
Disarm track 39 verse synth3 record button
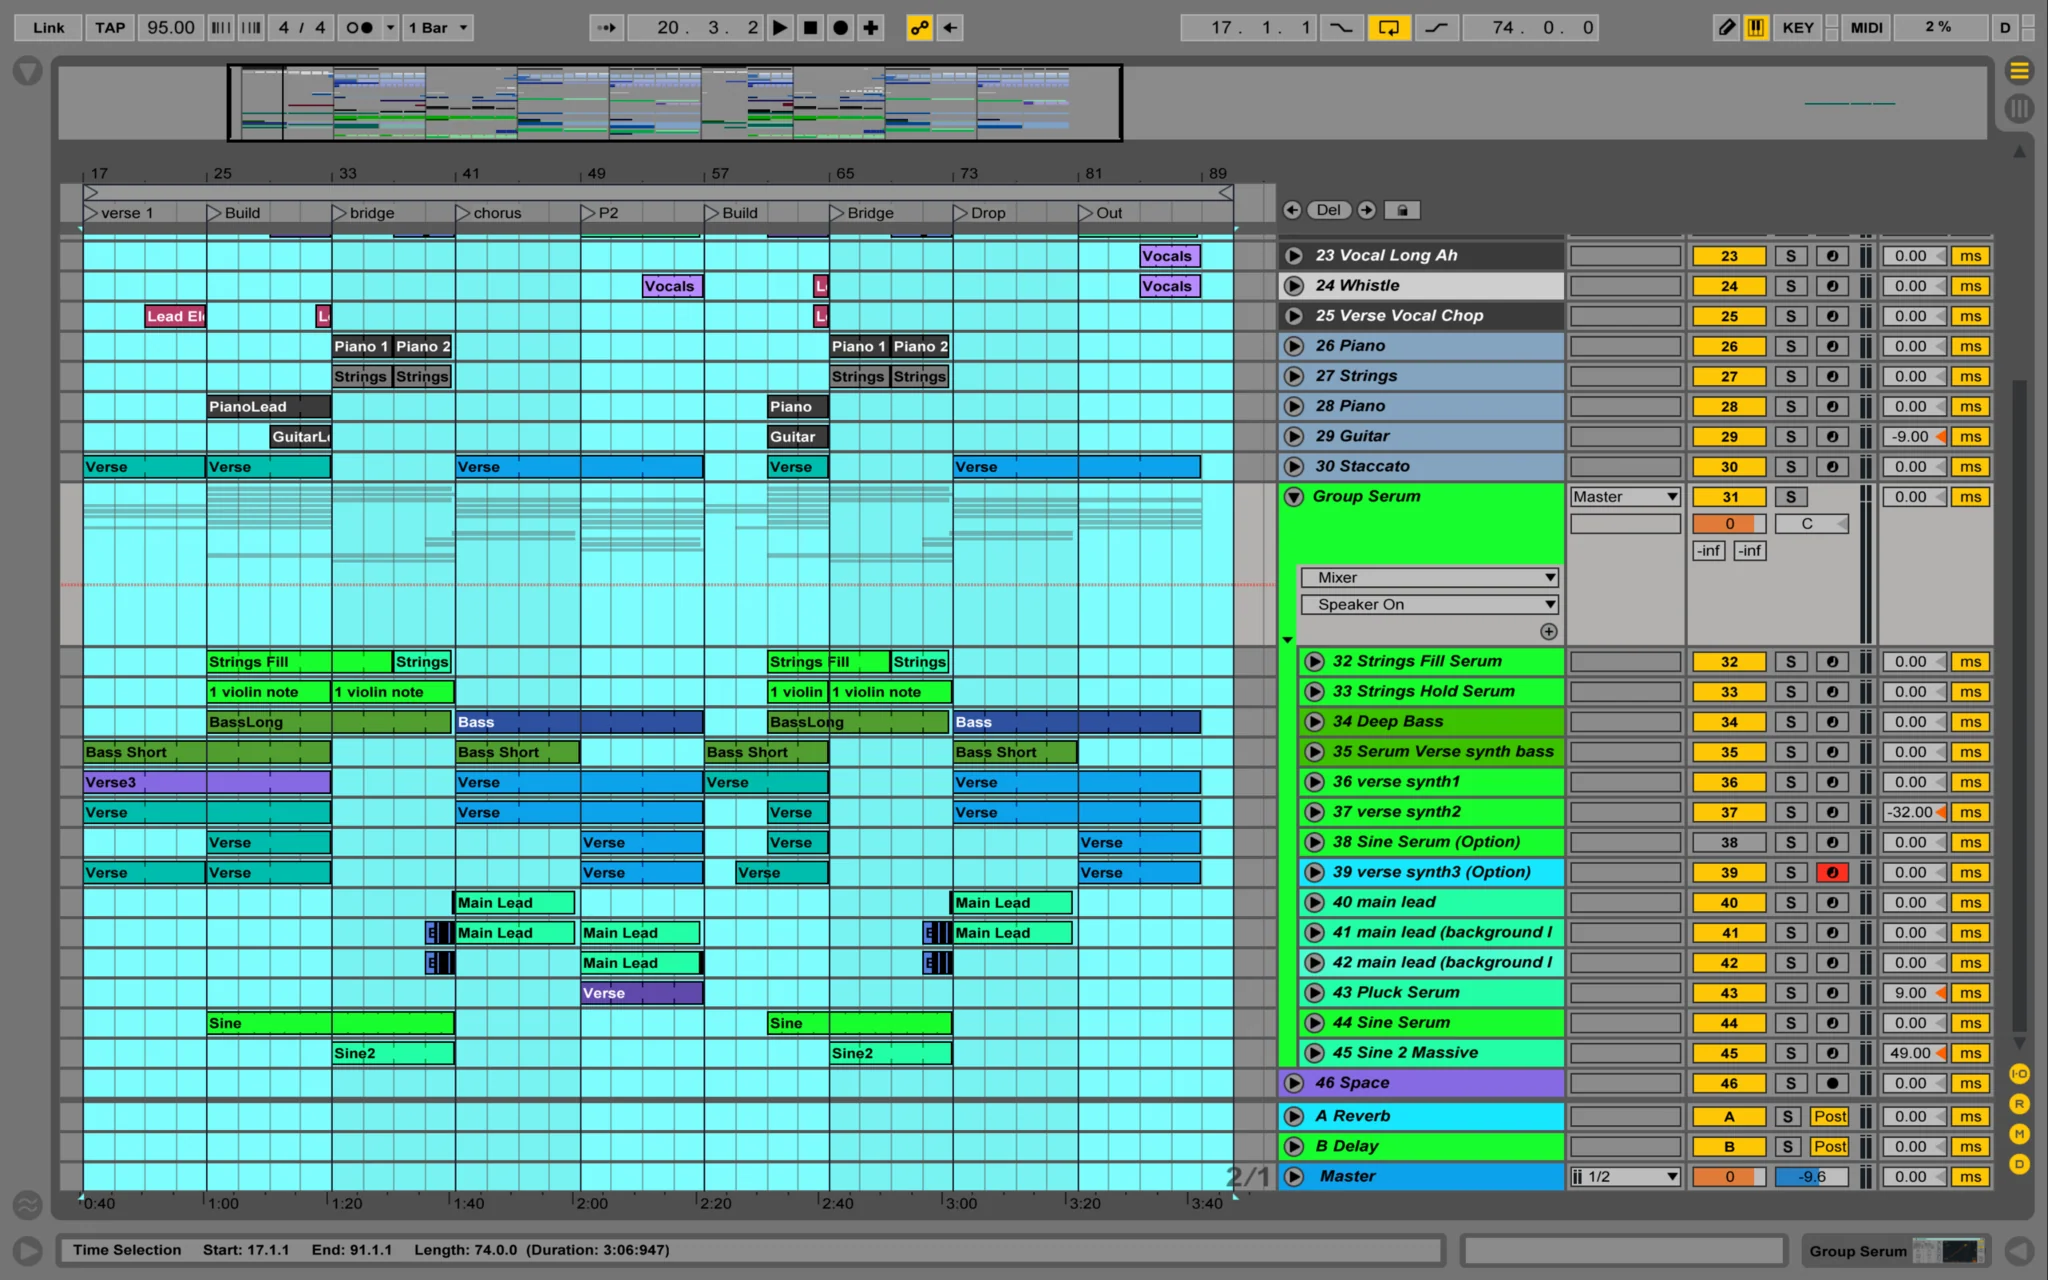point(1832,873)
